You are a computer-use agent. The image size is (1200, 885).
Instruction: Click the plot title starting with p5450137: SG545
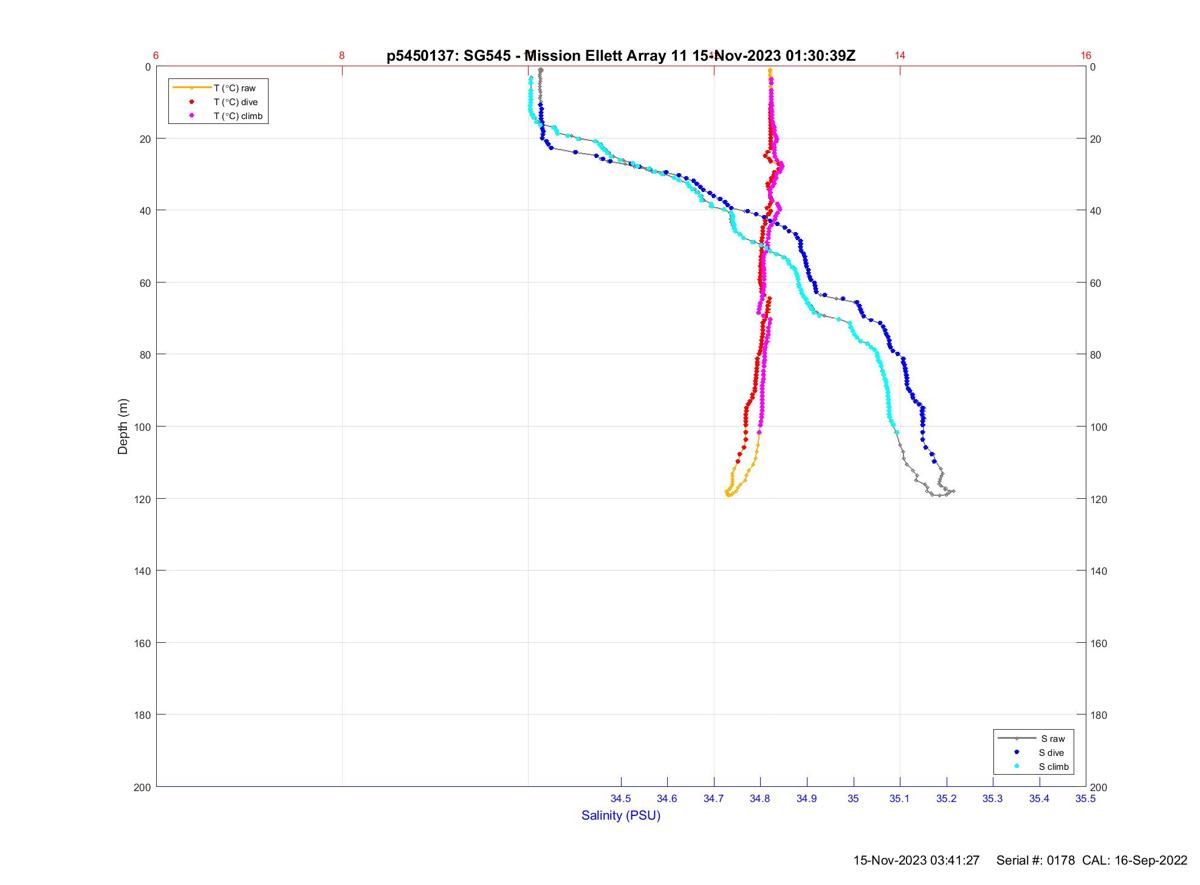click(621, 56)
